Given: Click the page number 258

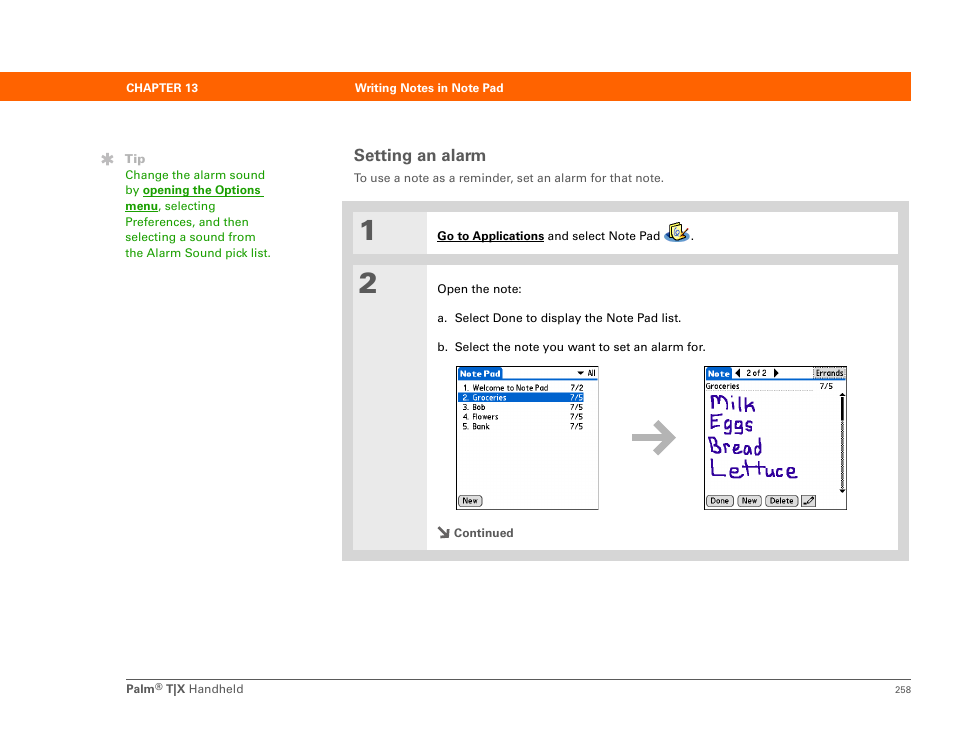Looking at the screenshot, I should pos(903,689).
